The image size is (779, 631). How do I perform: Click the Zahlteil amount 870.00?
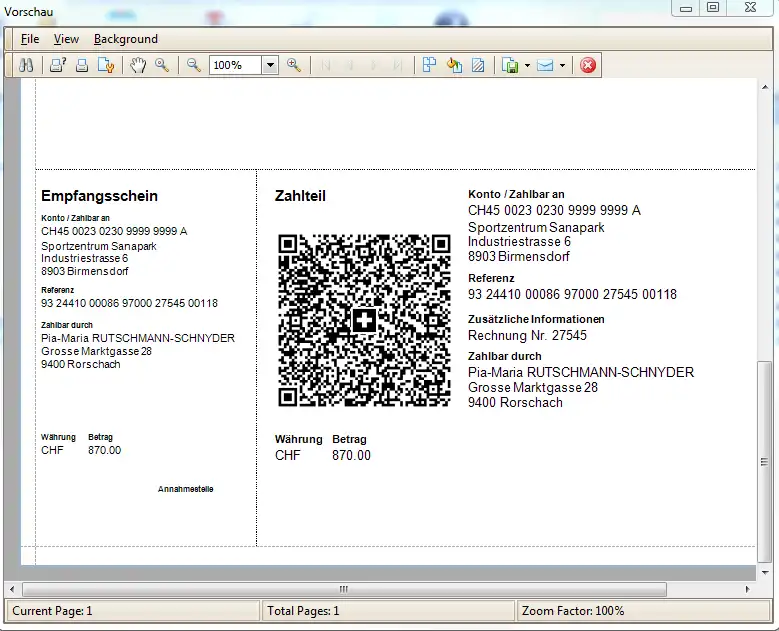(x=351, y=455)
